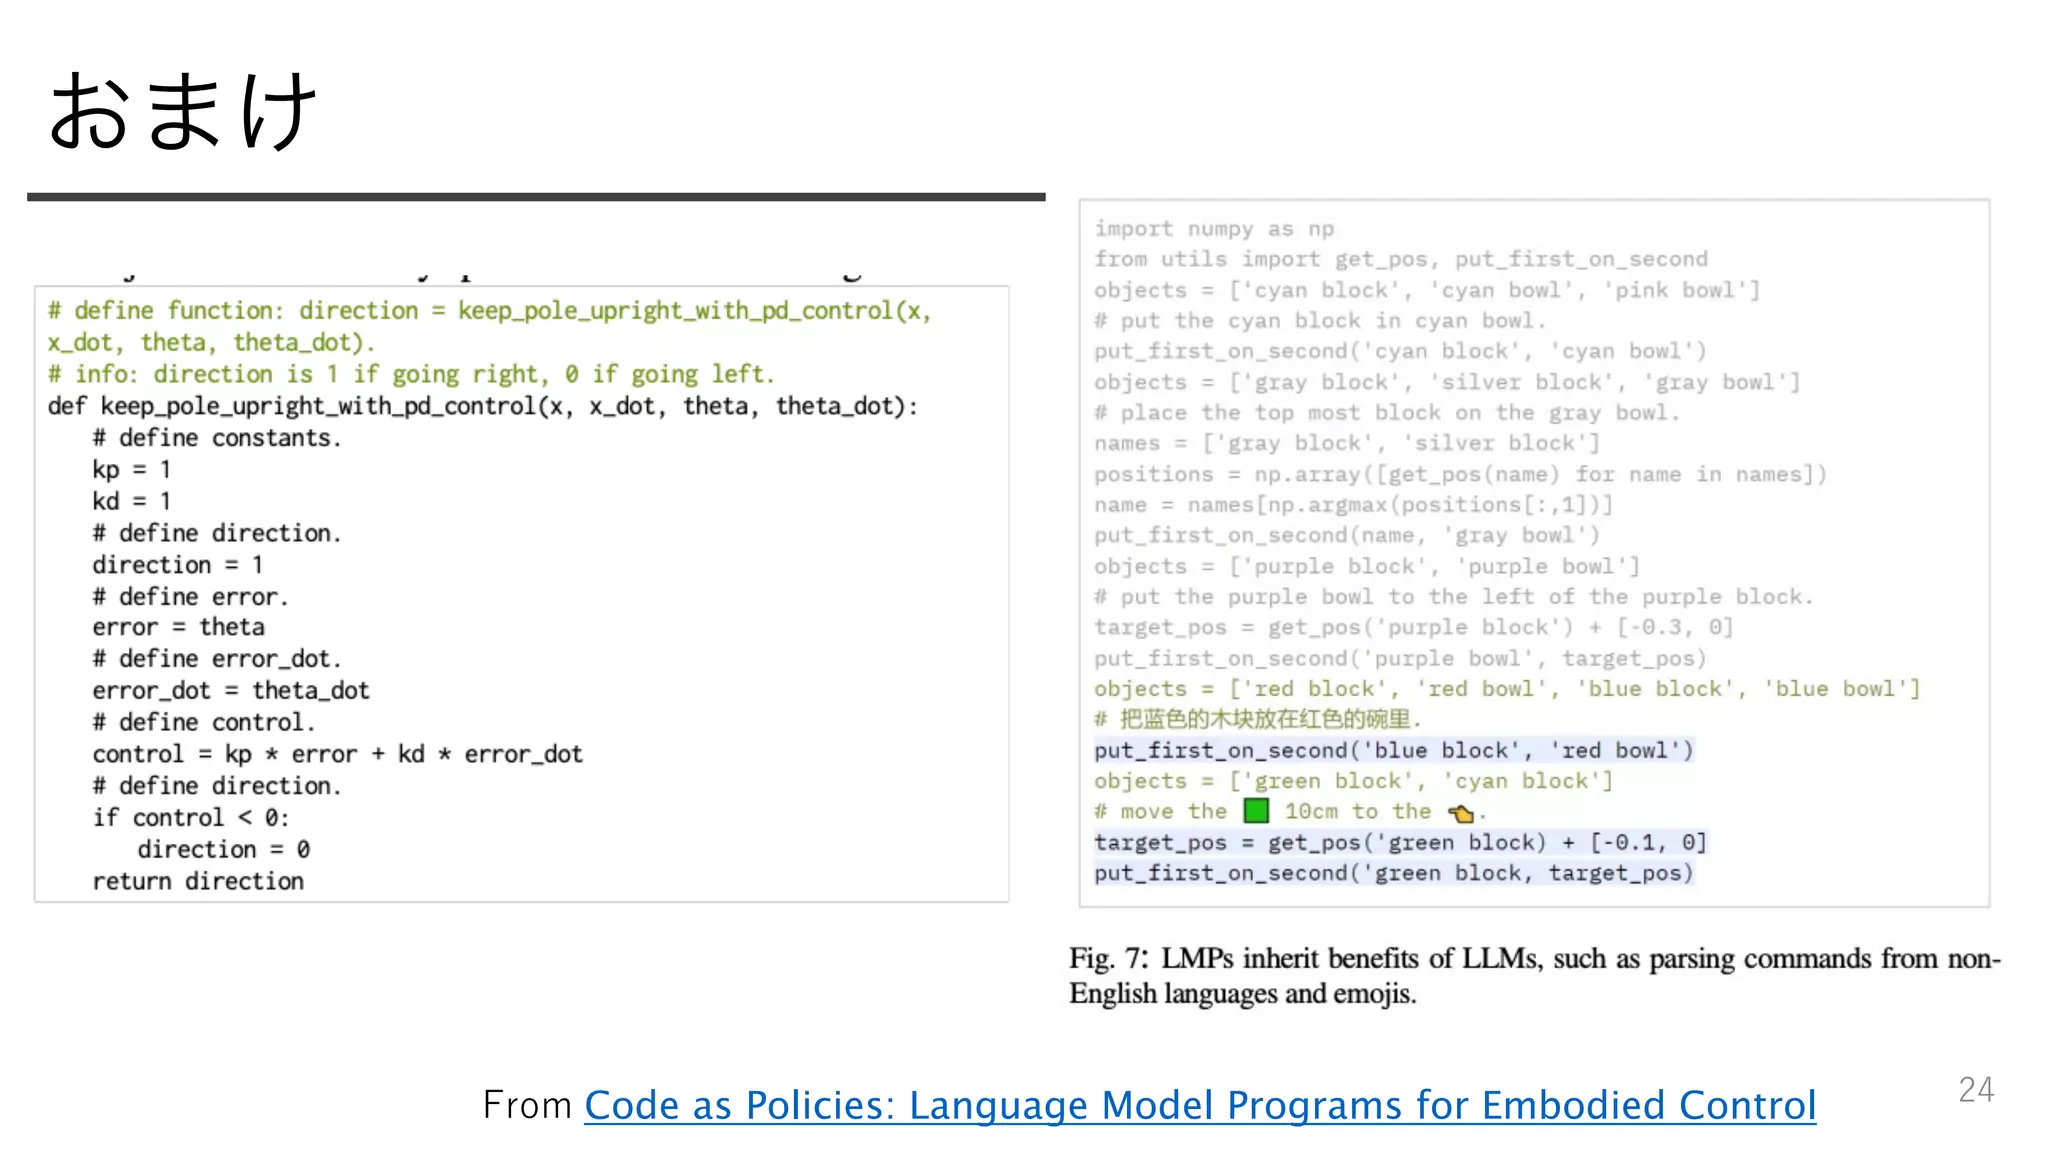Click the '# info: direction is 1' comment

pos(411,374)
